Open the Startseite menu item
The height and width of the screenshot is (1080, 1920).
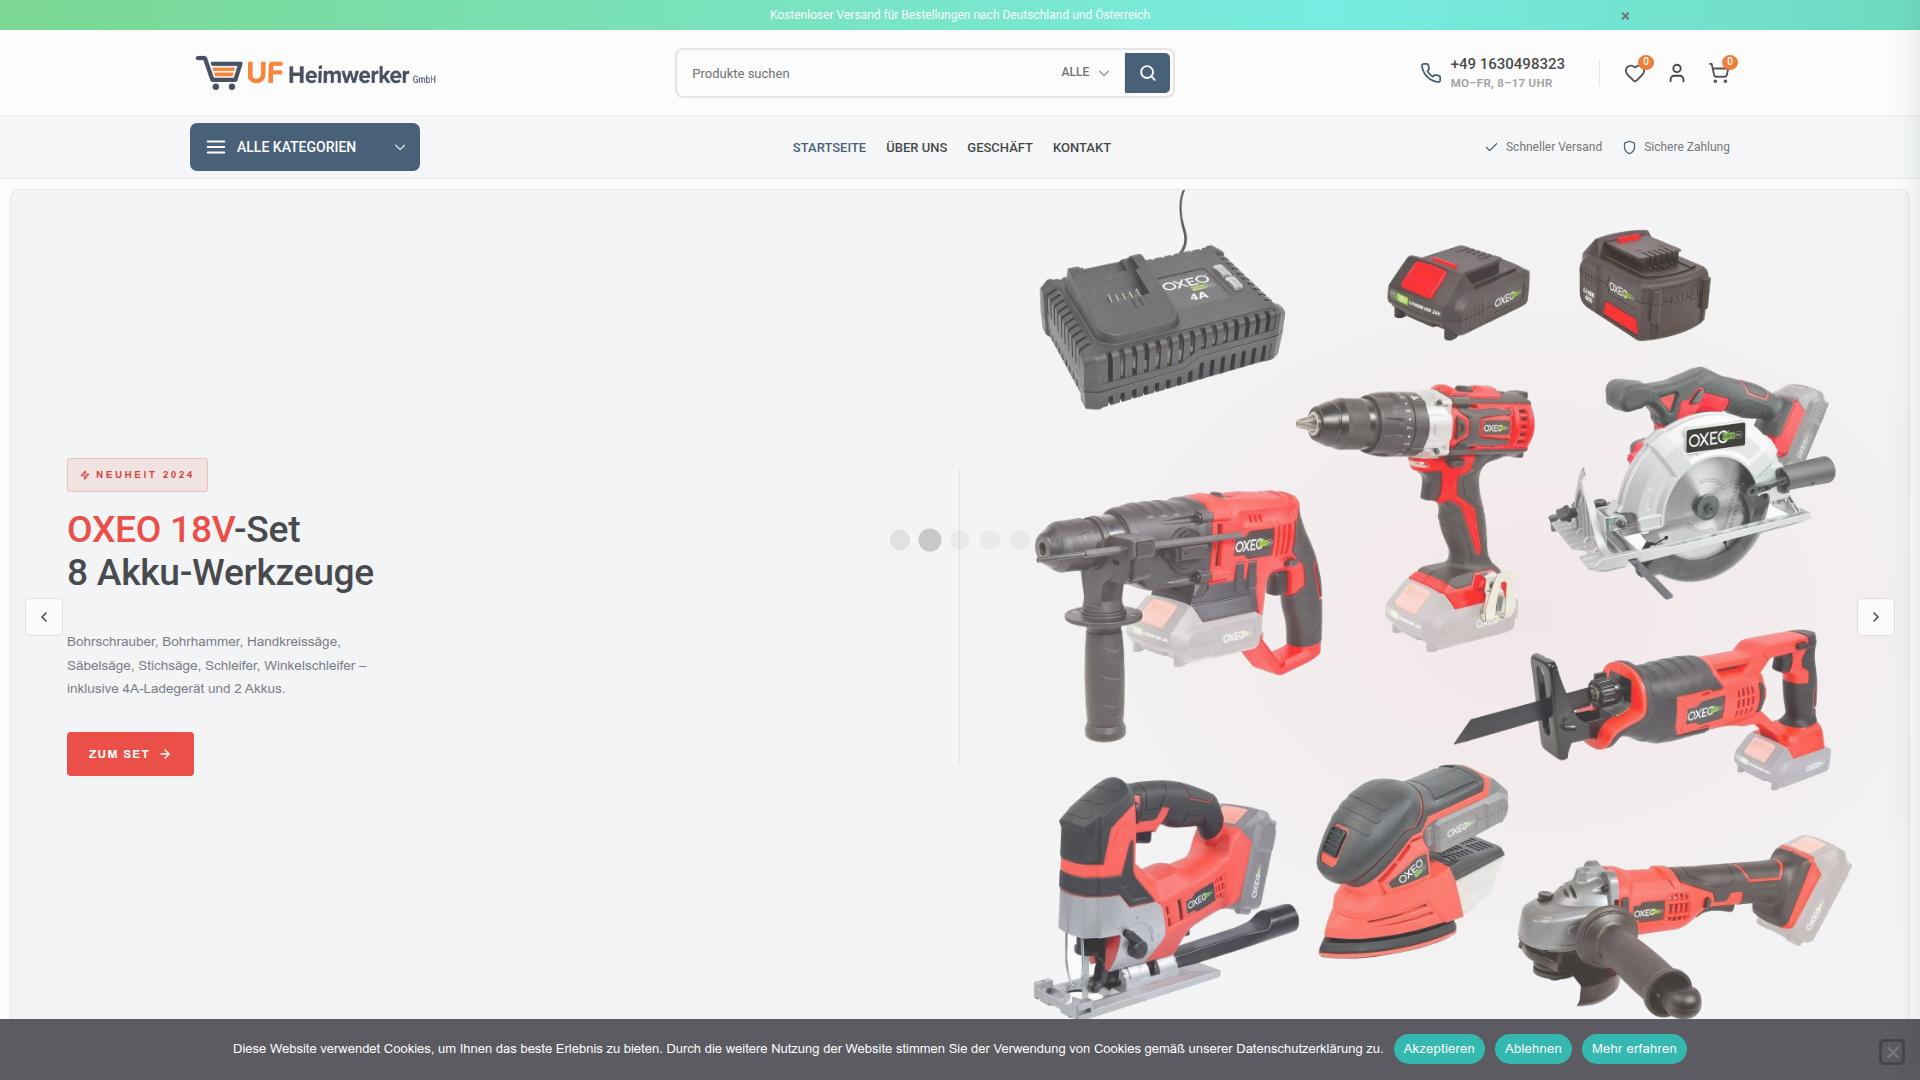point(829,147)
